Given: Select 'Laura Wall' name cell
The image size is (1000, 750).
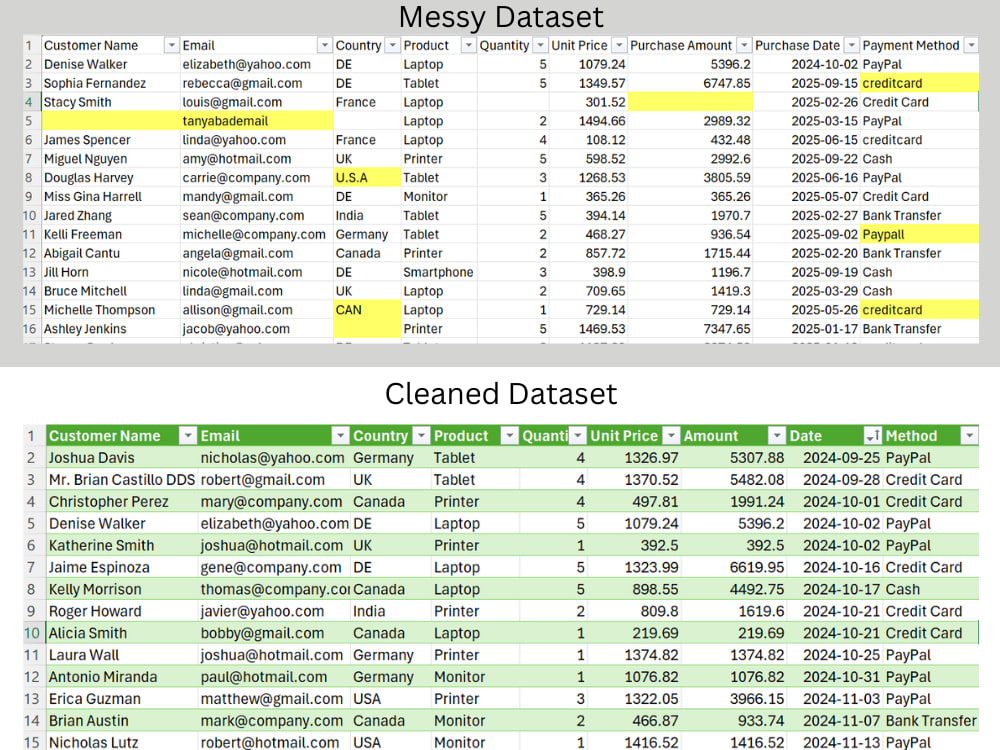Looking at the screenshot, I should 121,655.
